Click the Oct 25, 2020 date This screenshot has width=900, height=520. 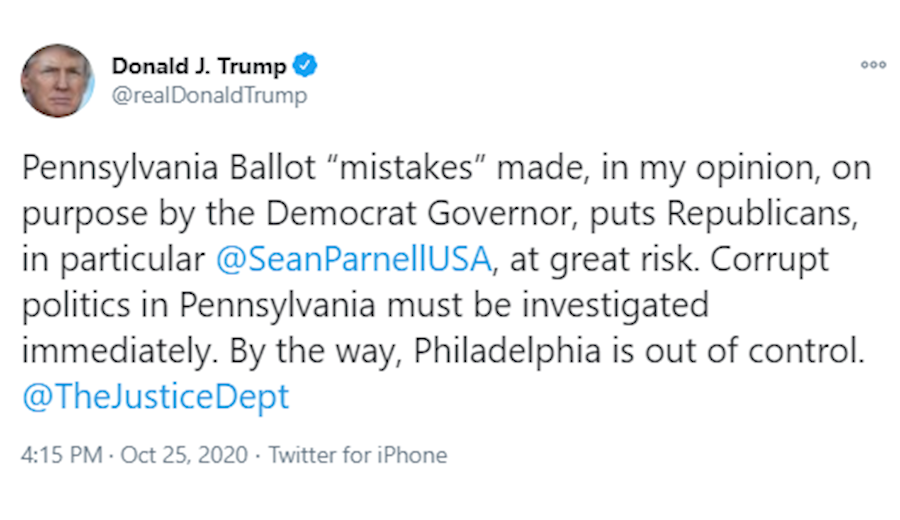(184, 455)
